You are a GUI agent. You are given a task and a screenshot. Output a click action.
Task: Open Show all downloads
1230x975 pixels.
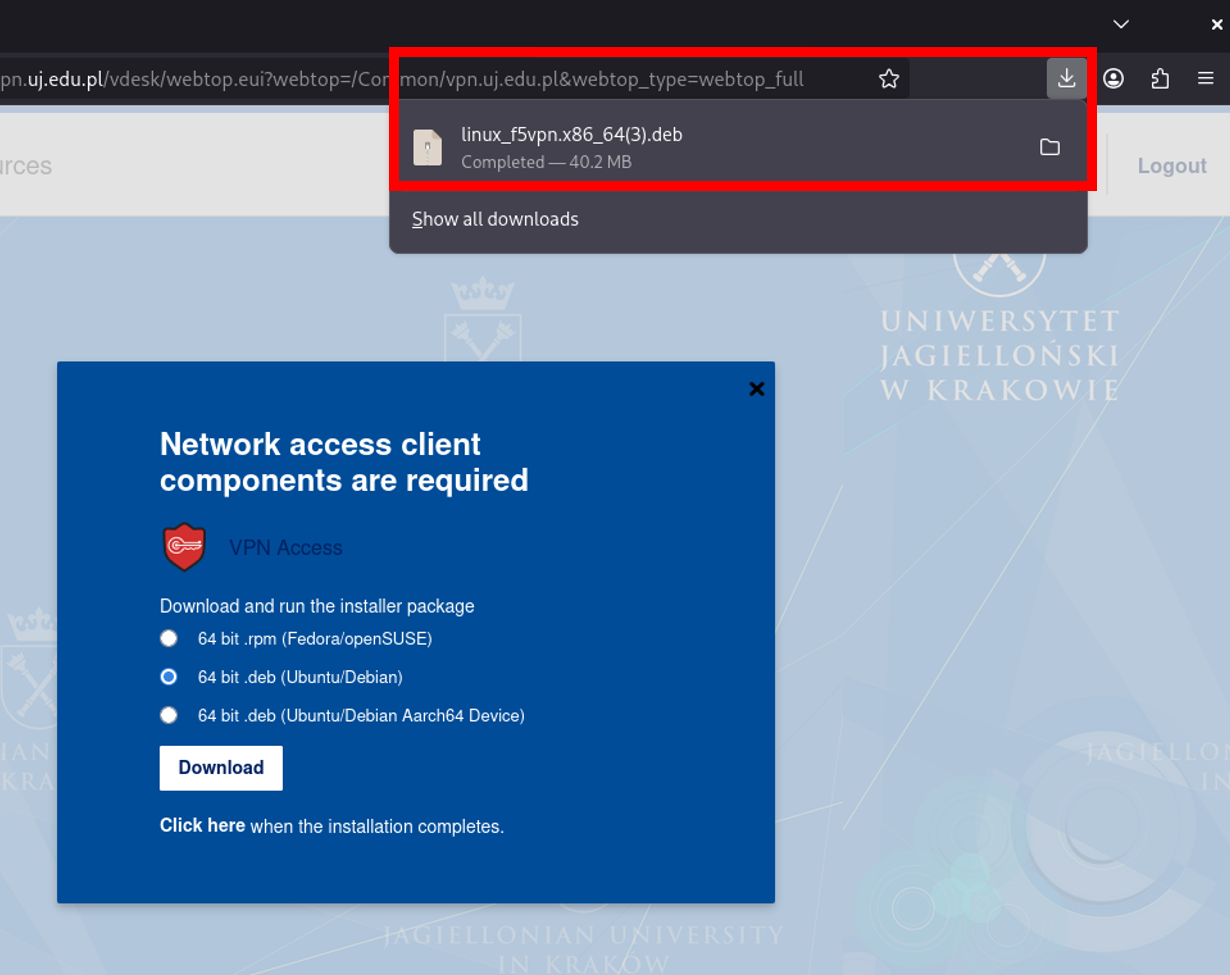[x=495, y=219]
